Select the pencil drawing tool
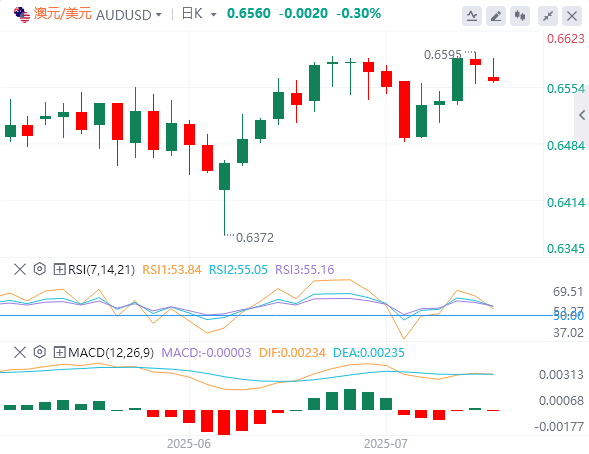The width and height of the screenshot is (589, 454). [496, 16]
